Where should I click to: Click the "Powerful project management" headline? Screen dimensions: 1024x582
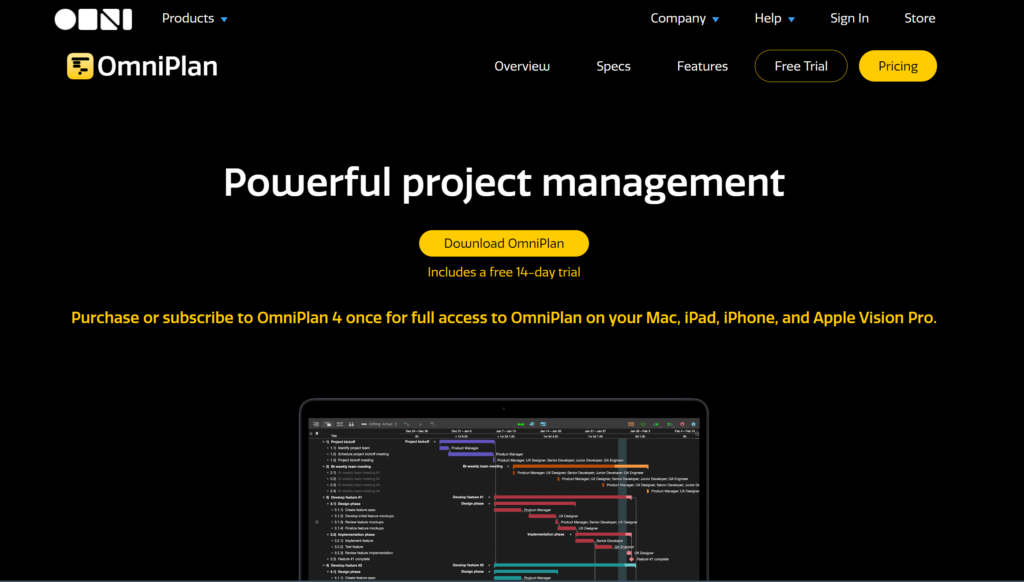pyautogui.click(x=504, y=182)
